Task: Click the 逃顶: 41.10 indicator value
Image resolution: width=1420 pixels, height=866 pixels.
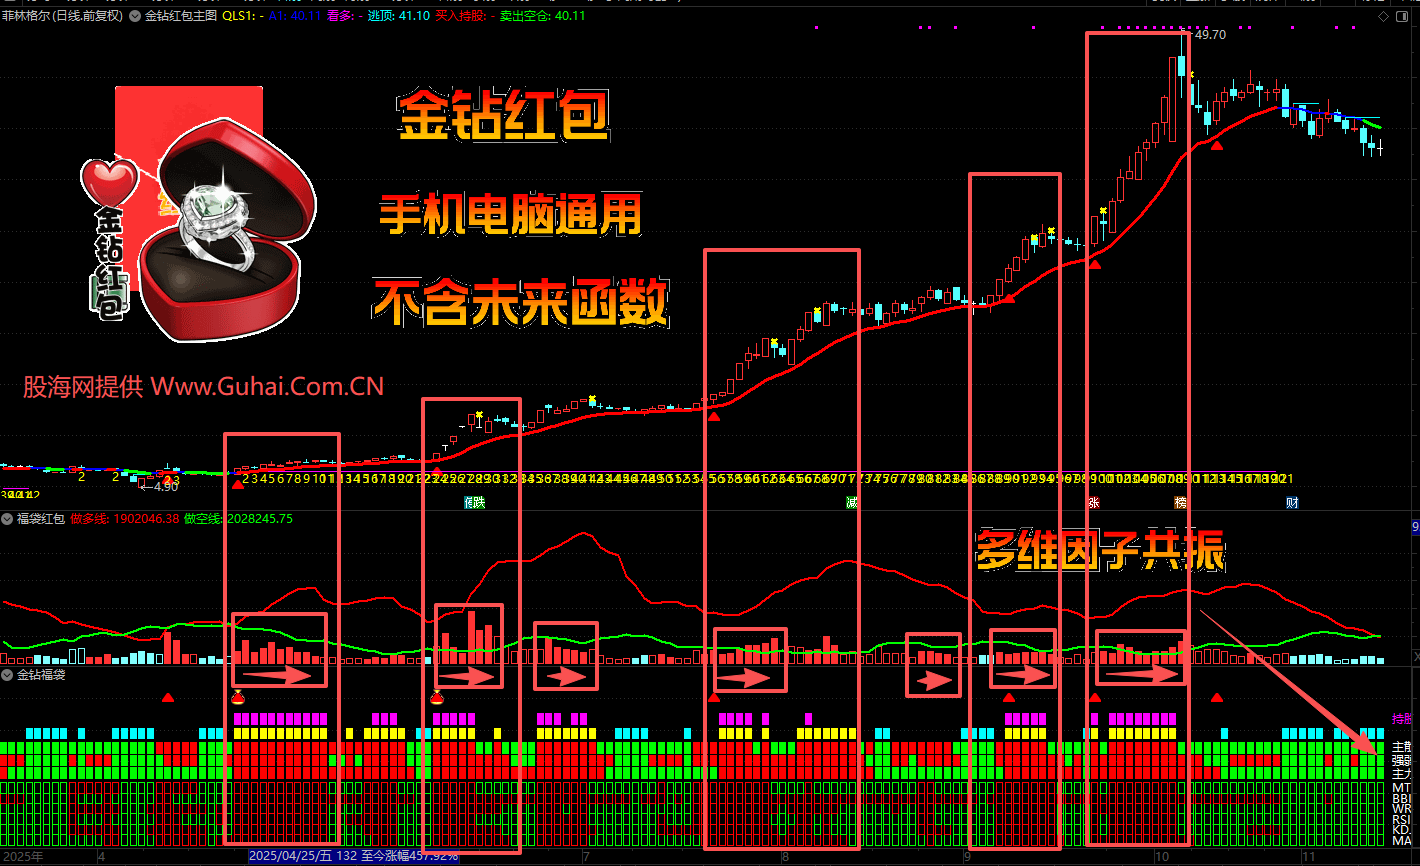Action: pos(399,16)
